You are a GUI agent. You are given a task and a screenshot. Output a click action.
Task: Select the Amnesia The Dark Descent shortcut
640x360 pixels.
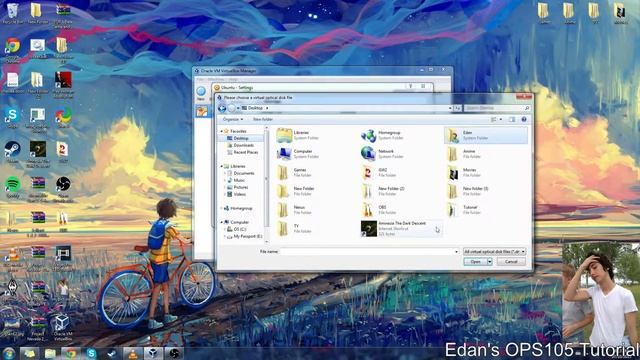pos(401,229)
